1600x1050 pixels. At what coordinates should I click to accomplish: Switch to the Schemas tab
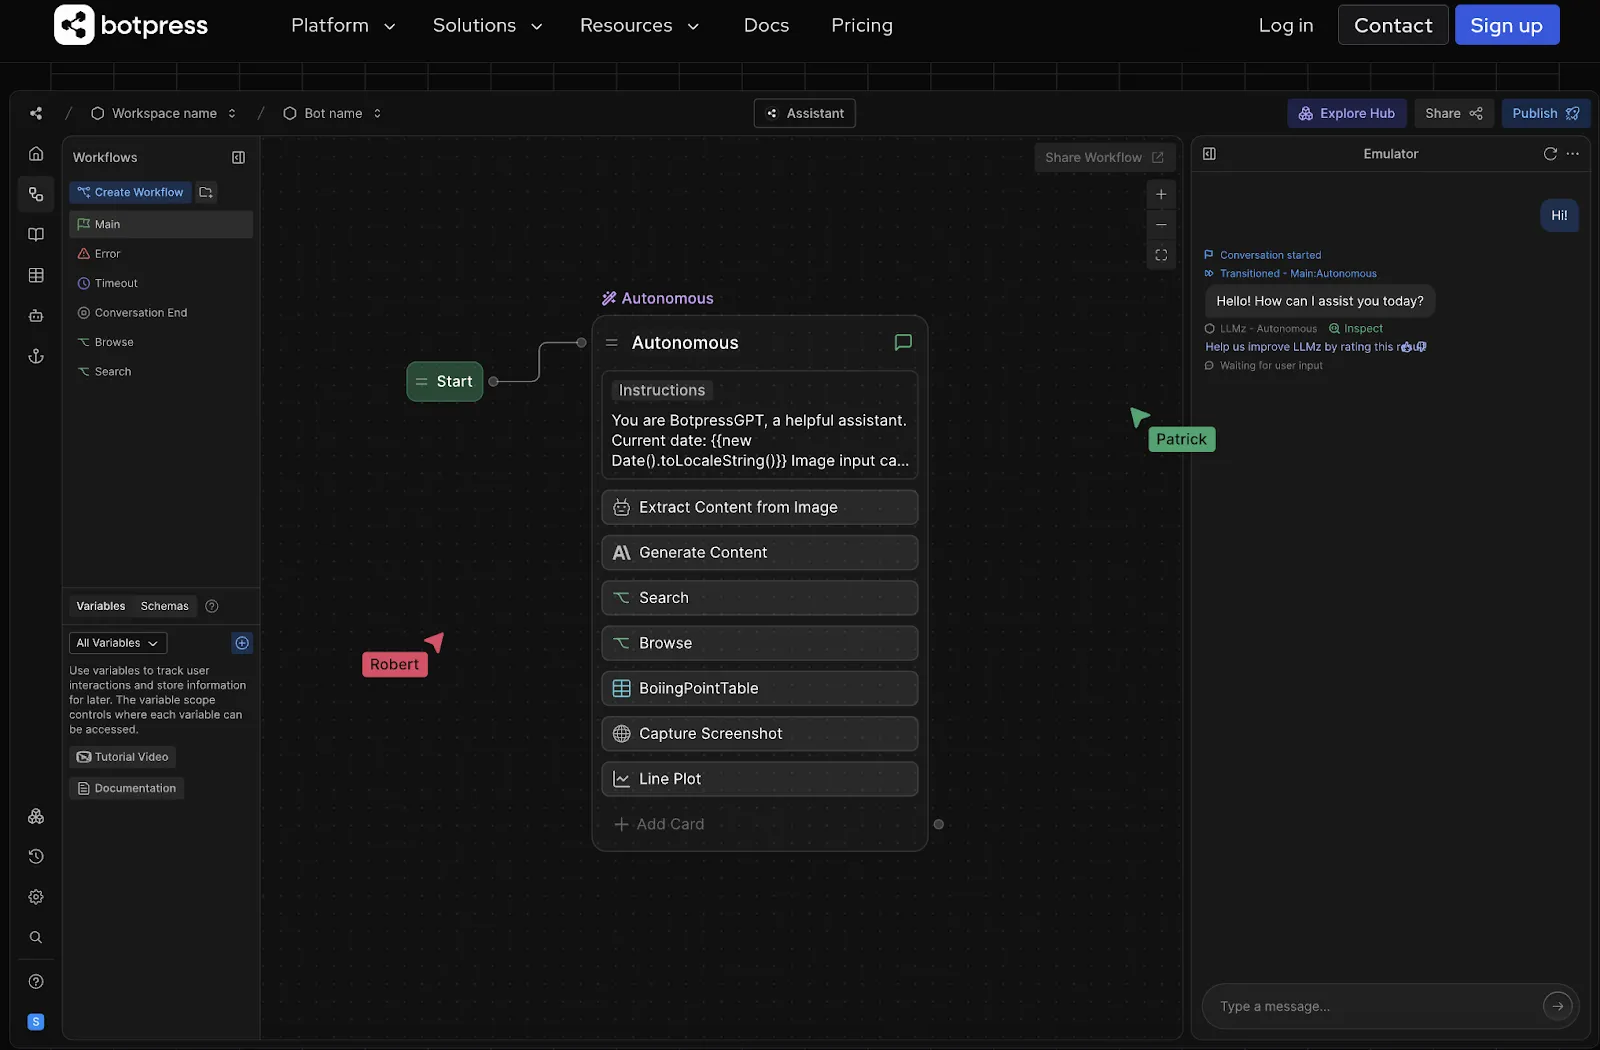(x=164, y=606)
